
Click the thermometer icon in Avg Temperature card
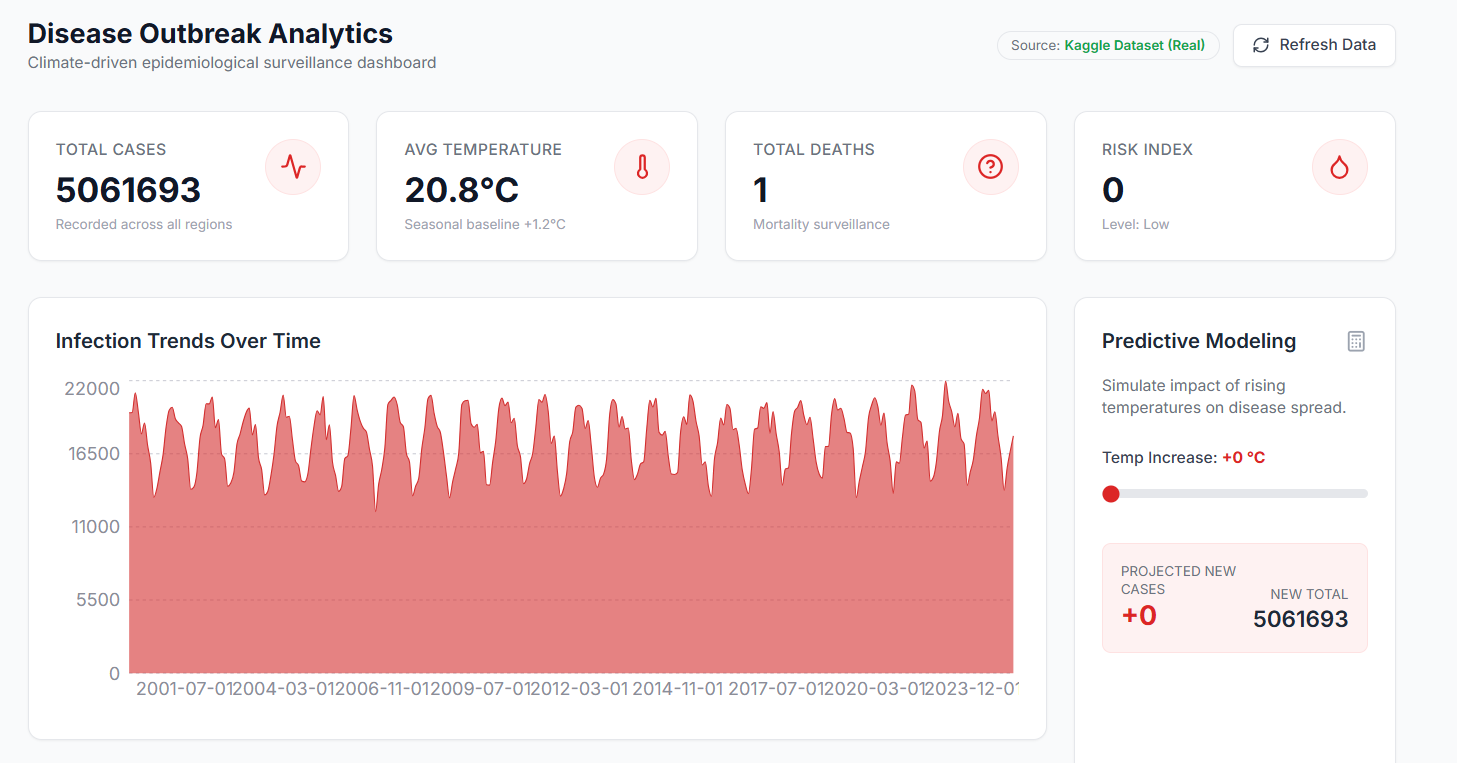click(x=641, y=167)
